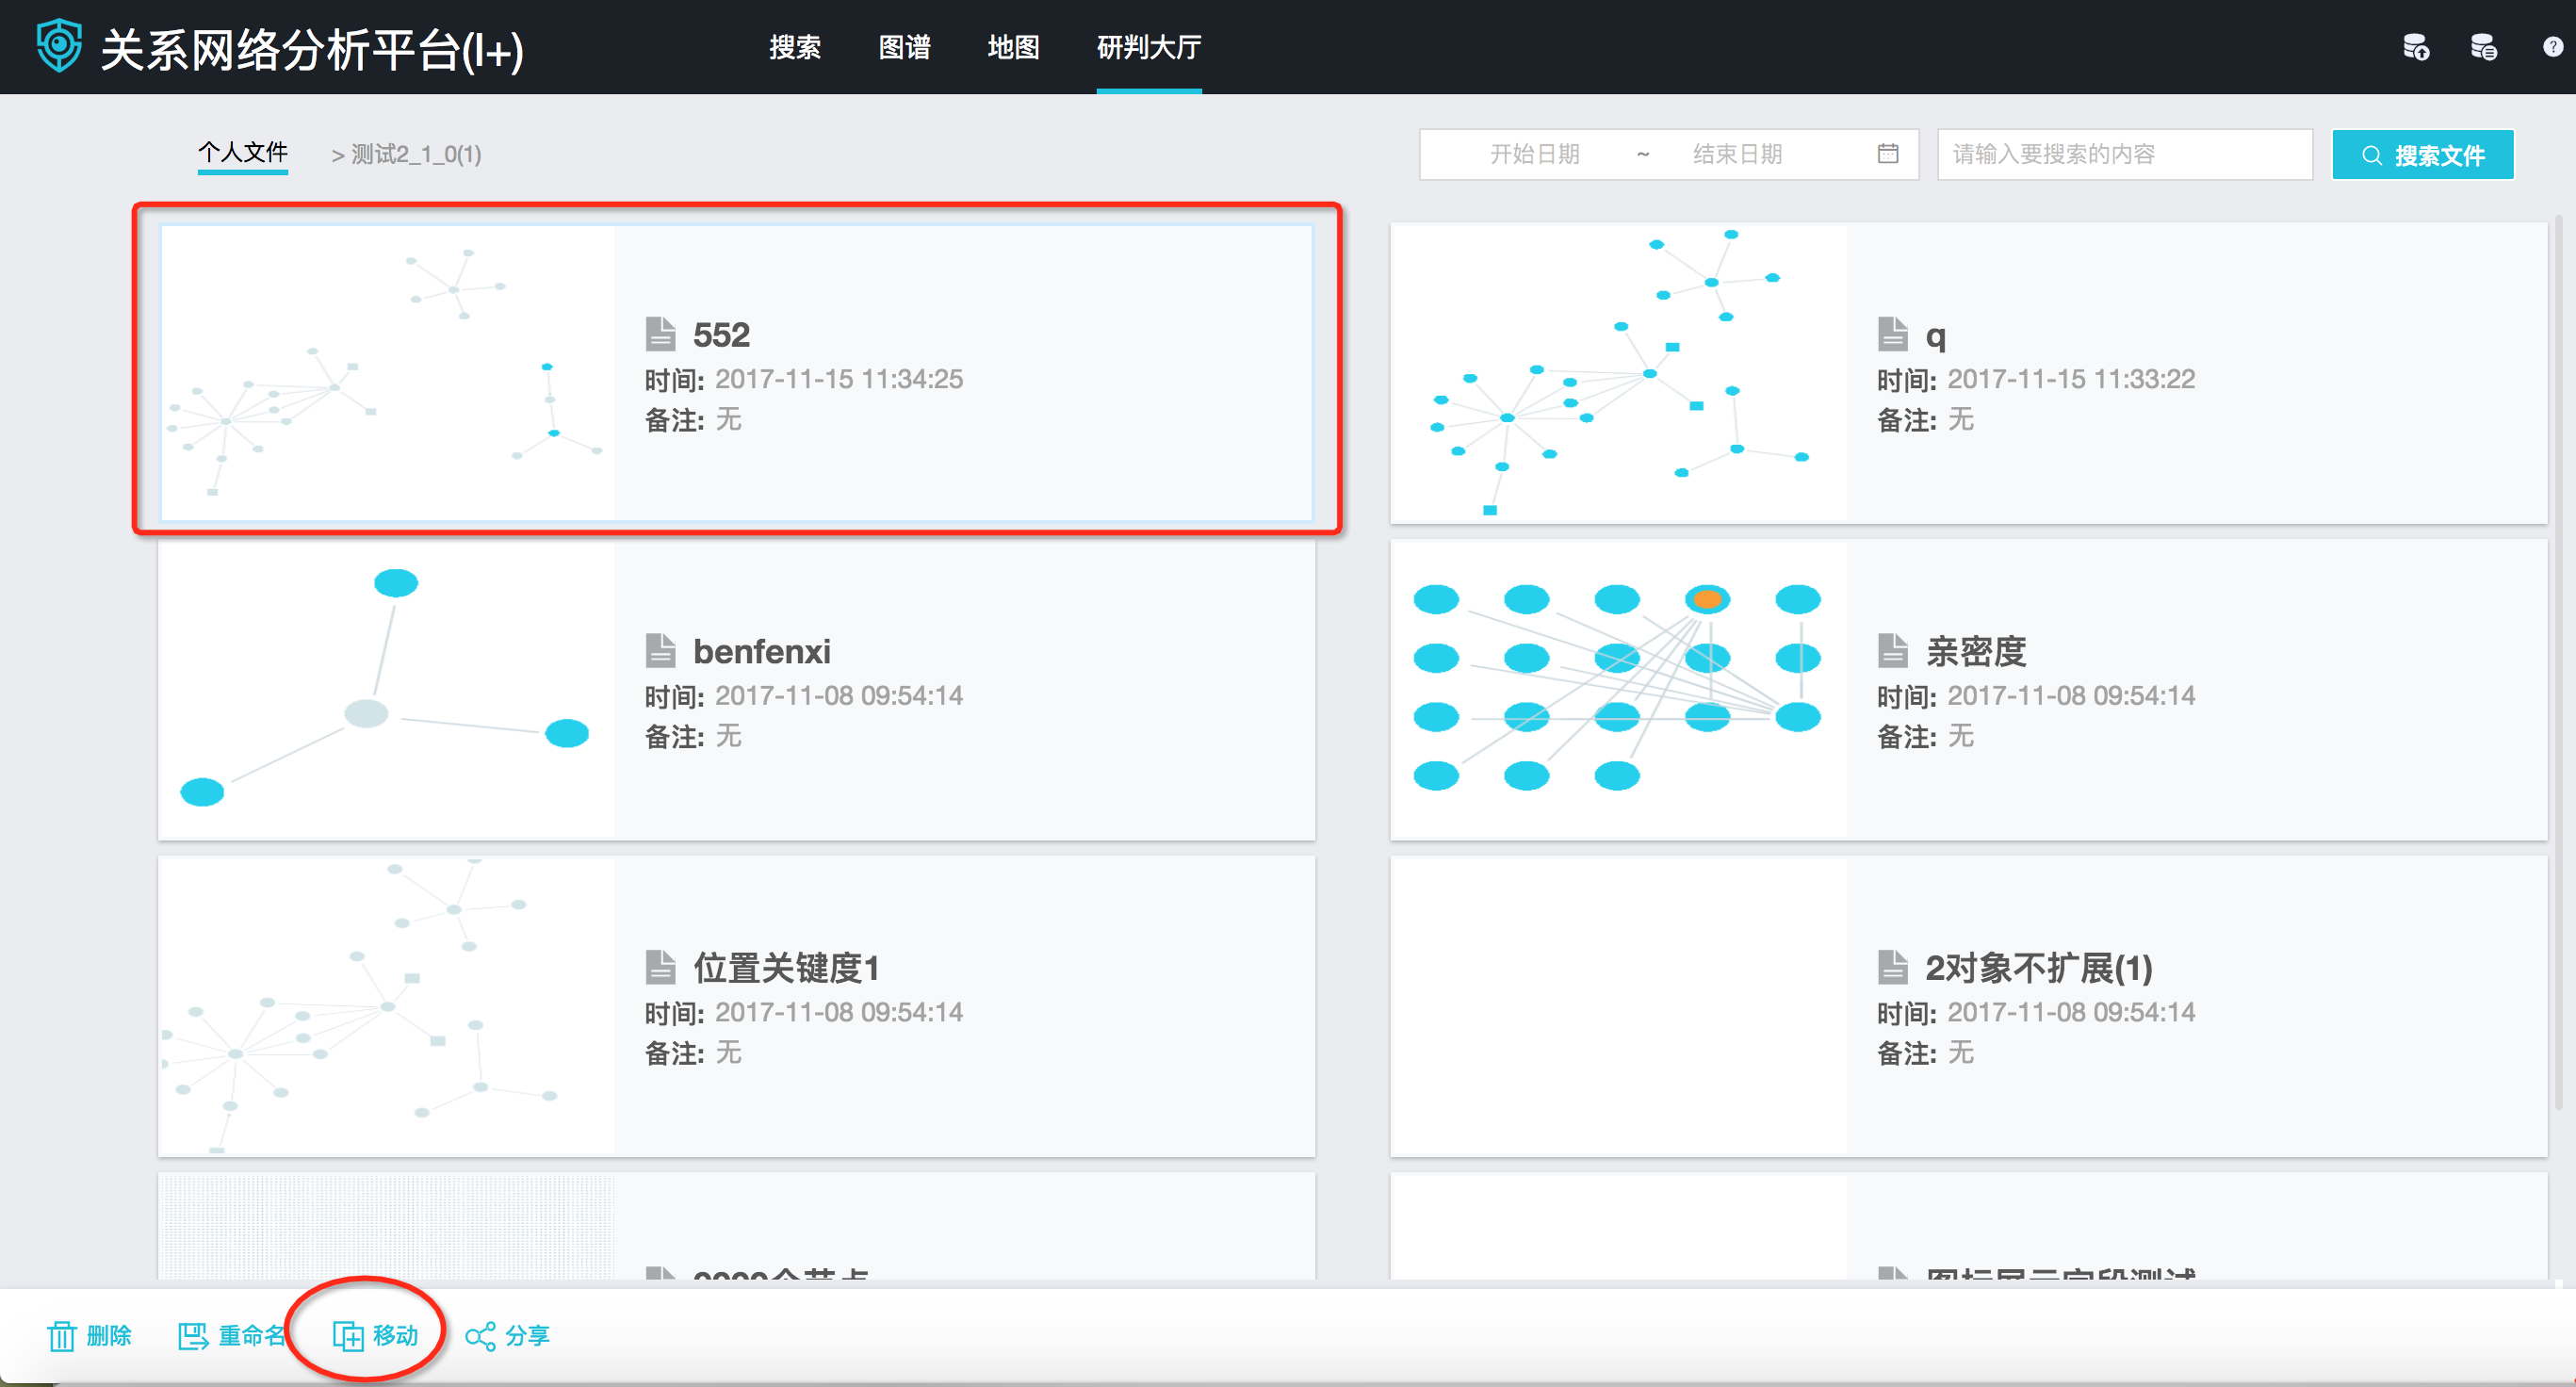Click the shield logo icon
The height and width of the screenshot is (1387, 2576).
[x=59, y=46]
